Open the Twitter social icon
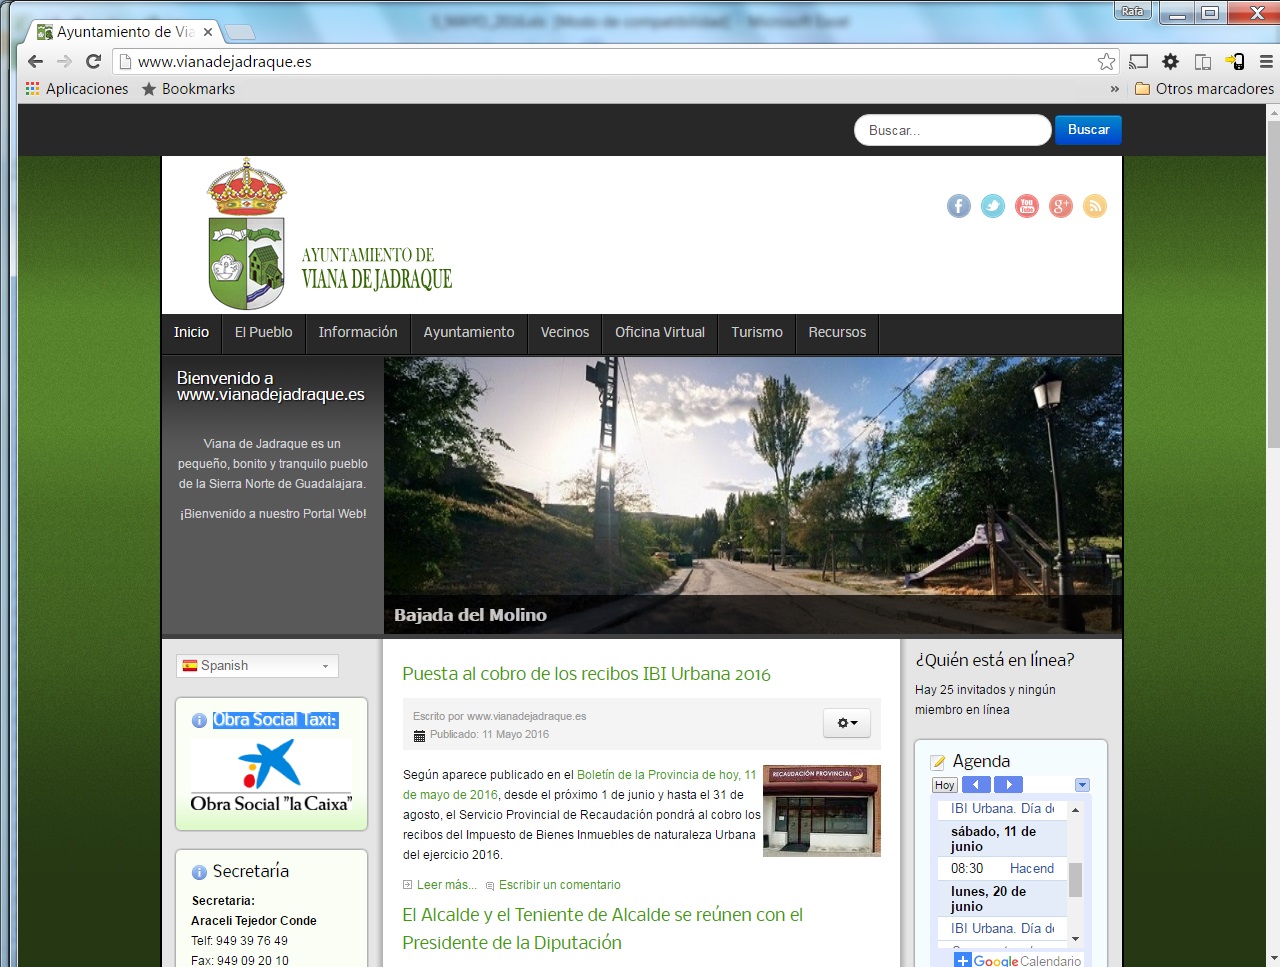Viewport: 1280px width, 967px height. point(992,206)
